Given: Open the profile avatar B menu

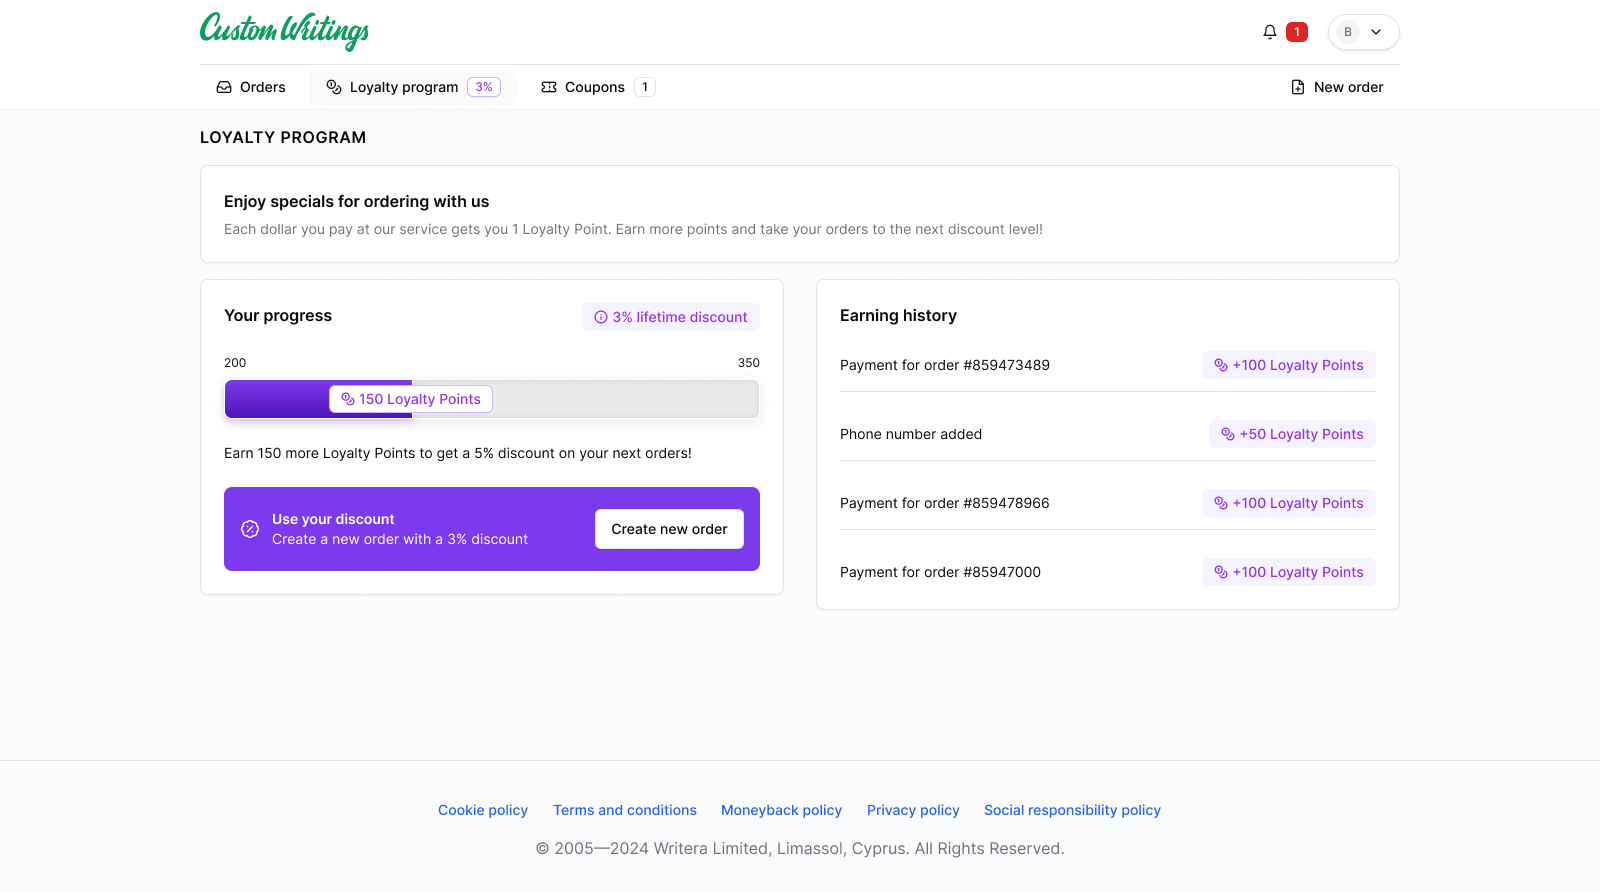Looking at the screenshot, I should (1348, 32).
